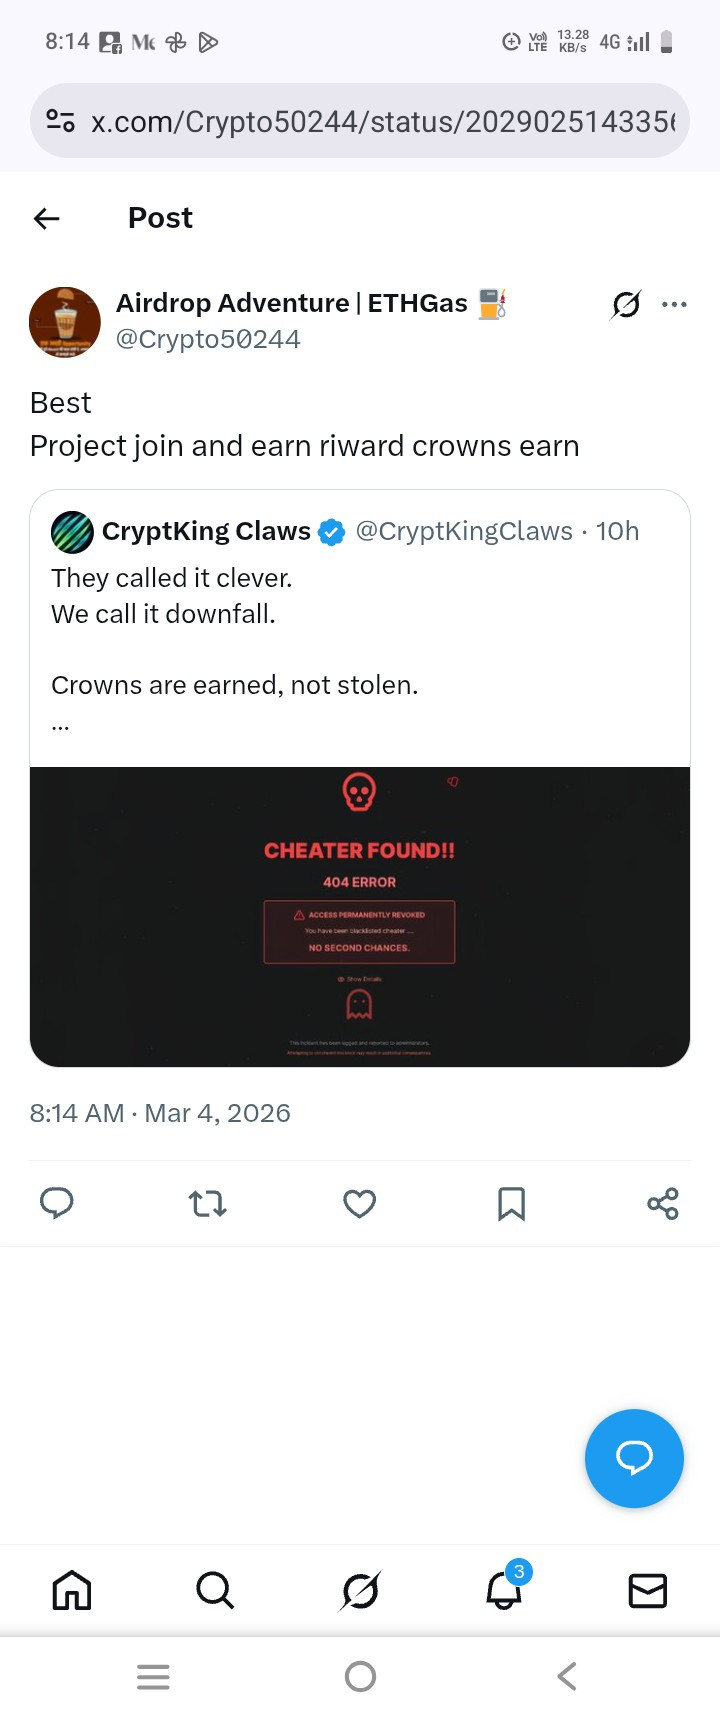
Task: Open the CHEATER FOUND quoted image
Action: pos(360,916)
